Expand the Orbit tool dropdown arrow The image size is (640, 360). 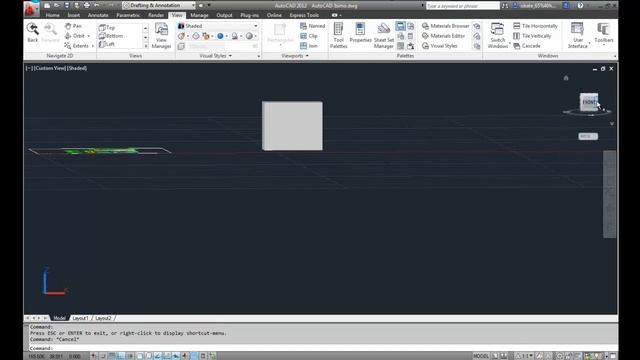pyautogui.click(x=89, y=36)
